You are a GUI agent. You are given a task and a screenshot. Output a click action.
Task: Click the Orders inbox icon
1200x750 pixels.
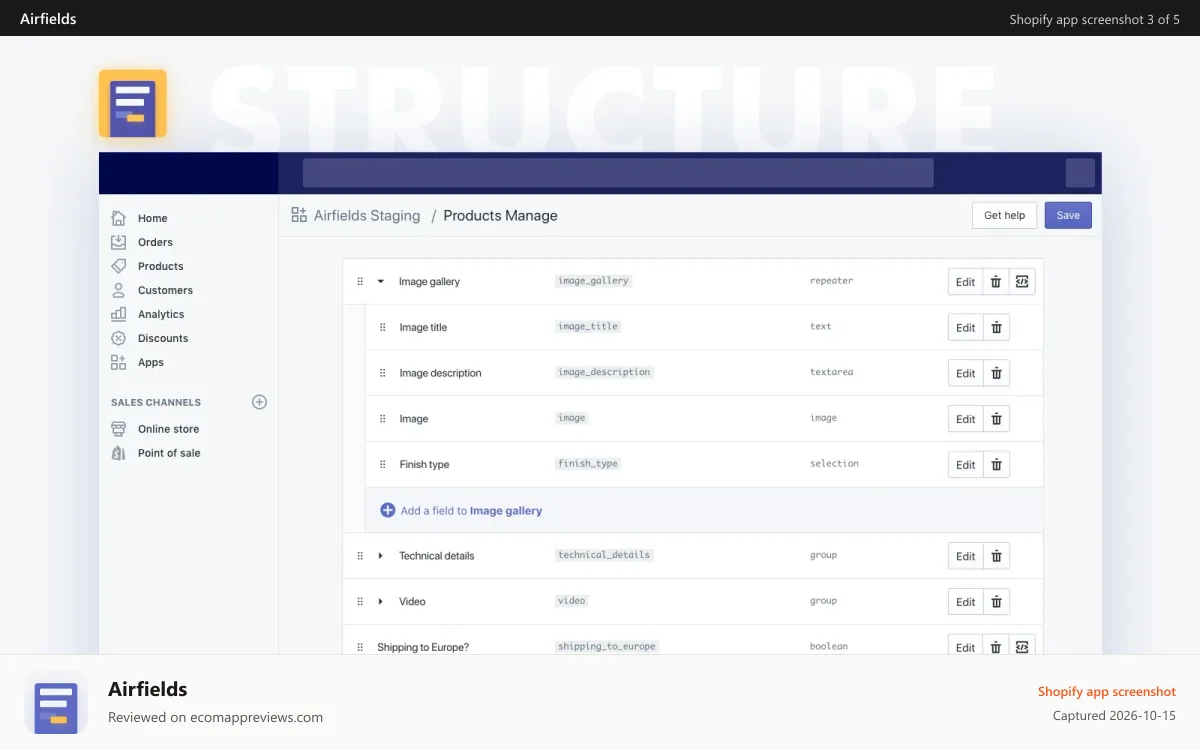pyautogui.click(x=118, y=242)
